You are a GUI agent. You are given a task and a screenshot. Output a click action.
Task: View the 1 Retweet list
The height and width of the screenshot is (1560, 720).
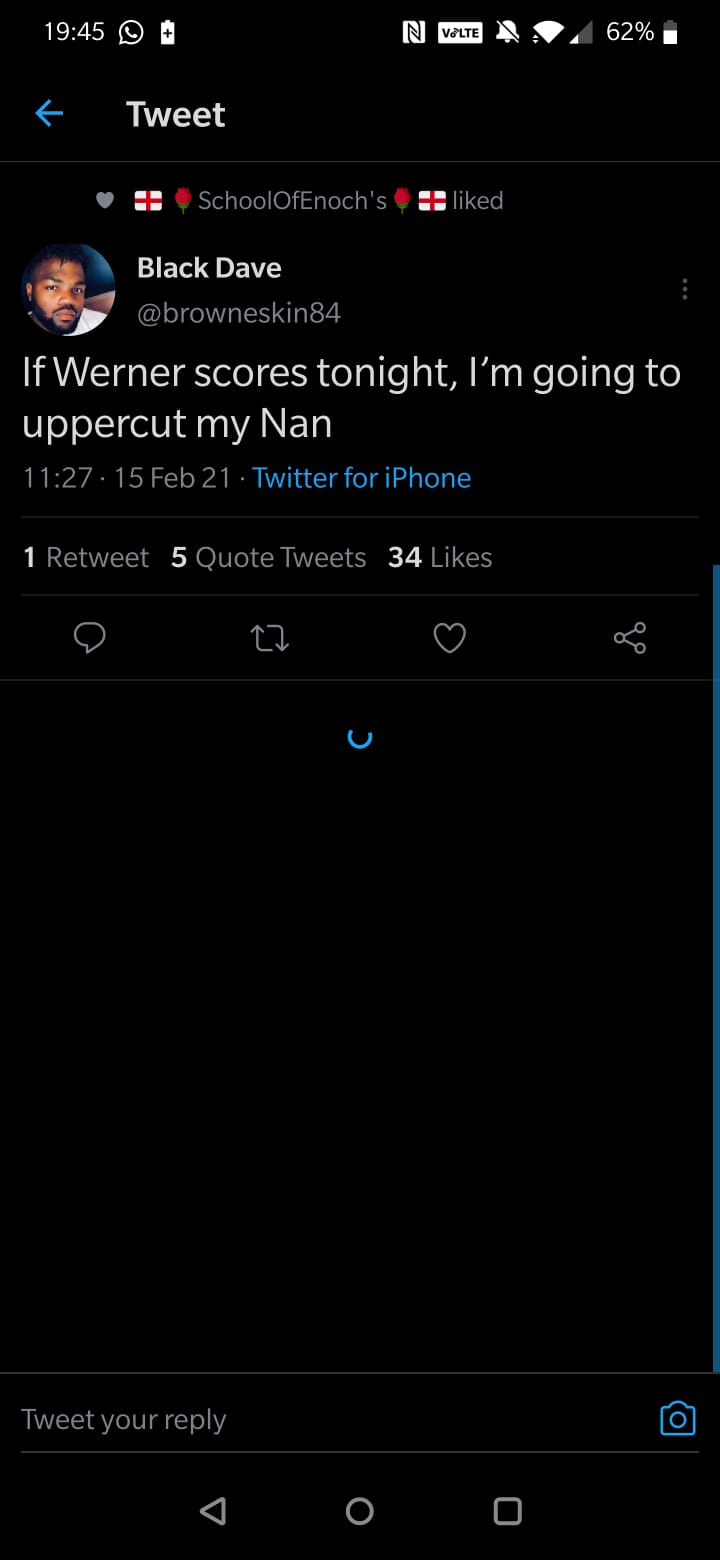[86, 557]
